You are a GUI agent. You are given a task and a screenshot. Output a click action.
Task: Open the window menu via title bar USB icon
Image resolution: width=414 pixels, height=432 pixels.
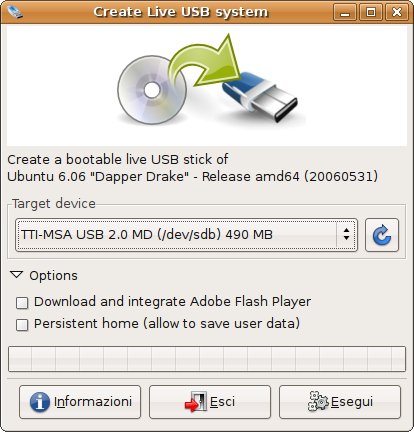[14, 12]
